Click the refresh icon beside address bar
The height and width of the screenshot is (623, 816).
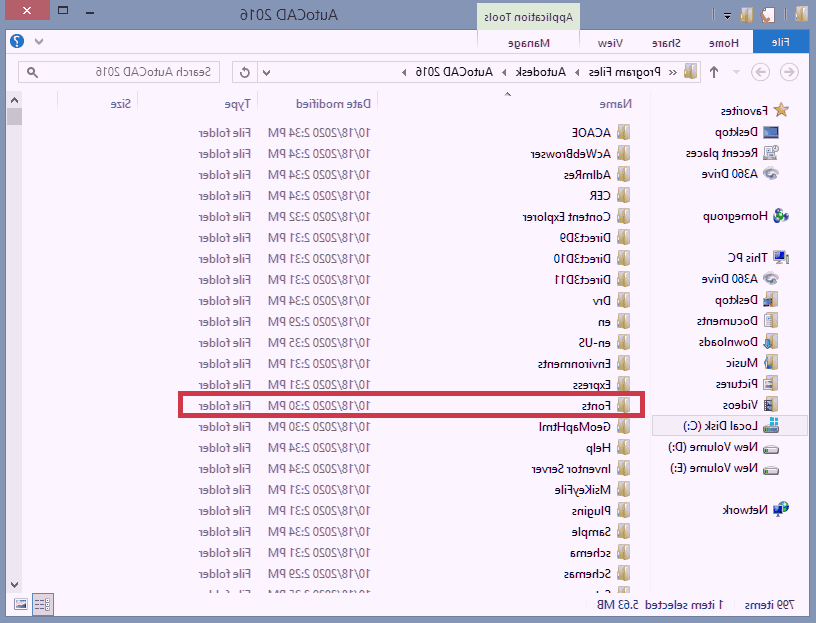tap(245, 72)
